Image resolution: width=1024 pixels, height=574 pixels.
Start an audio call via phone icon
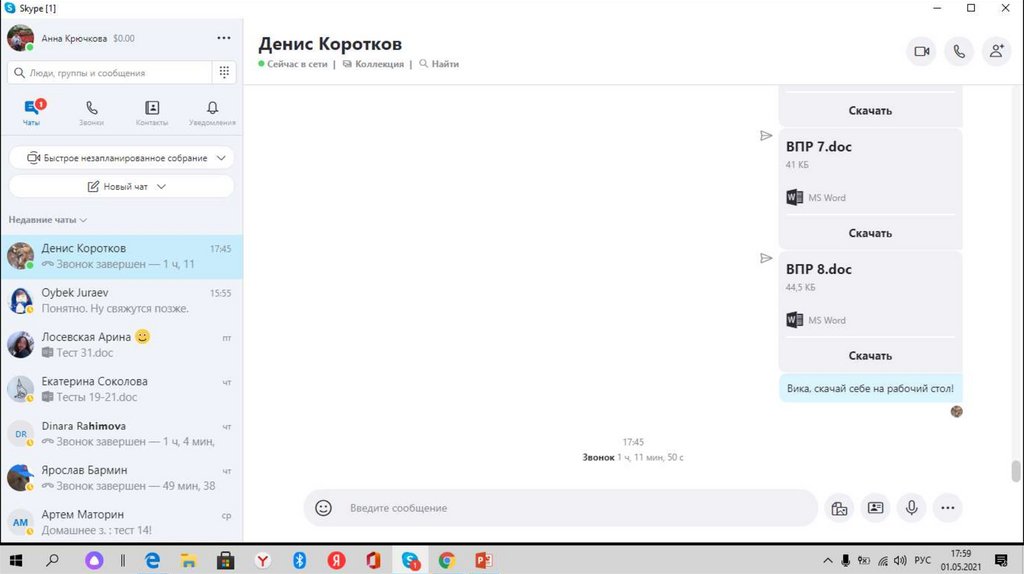tap(958, 52)
